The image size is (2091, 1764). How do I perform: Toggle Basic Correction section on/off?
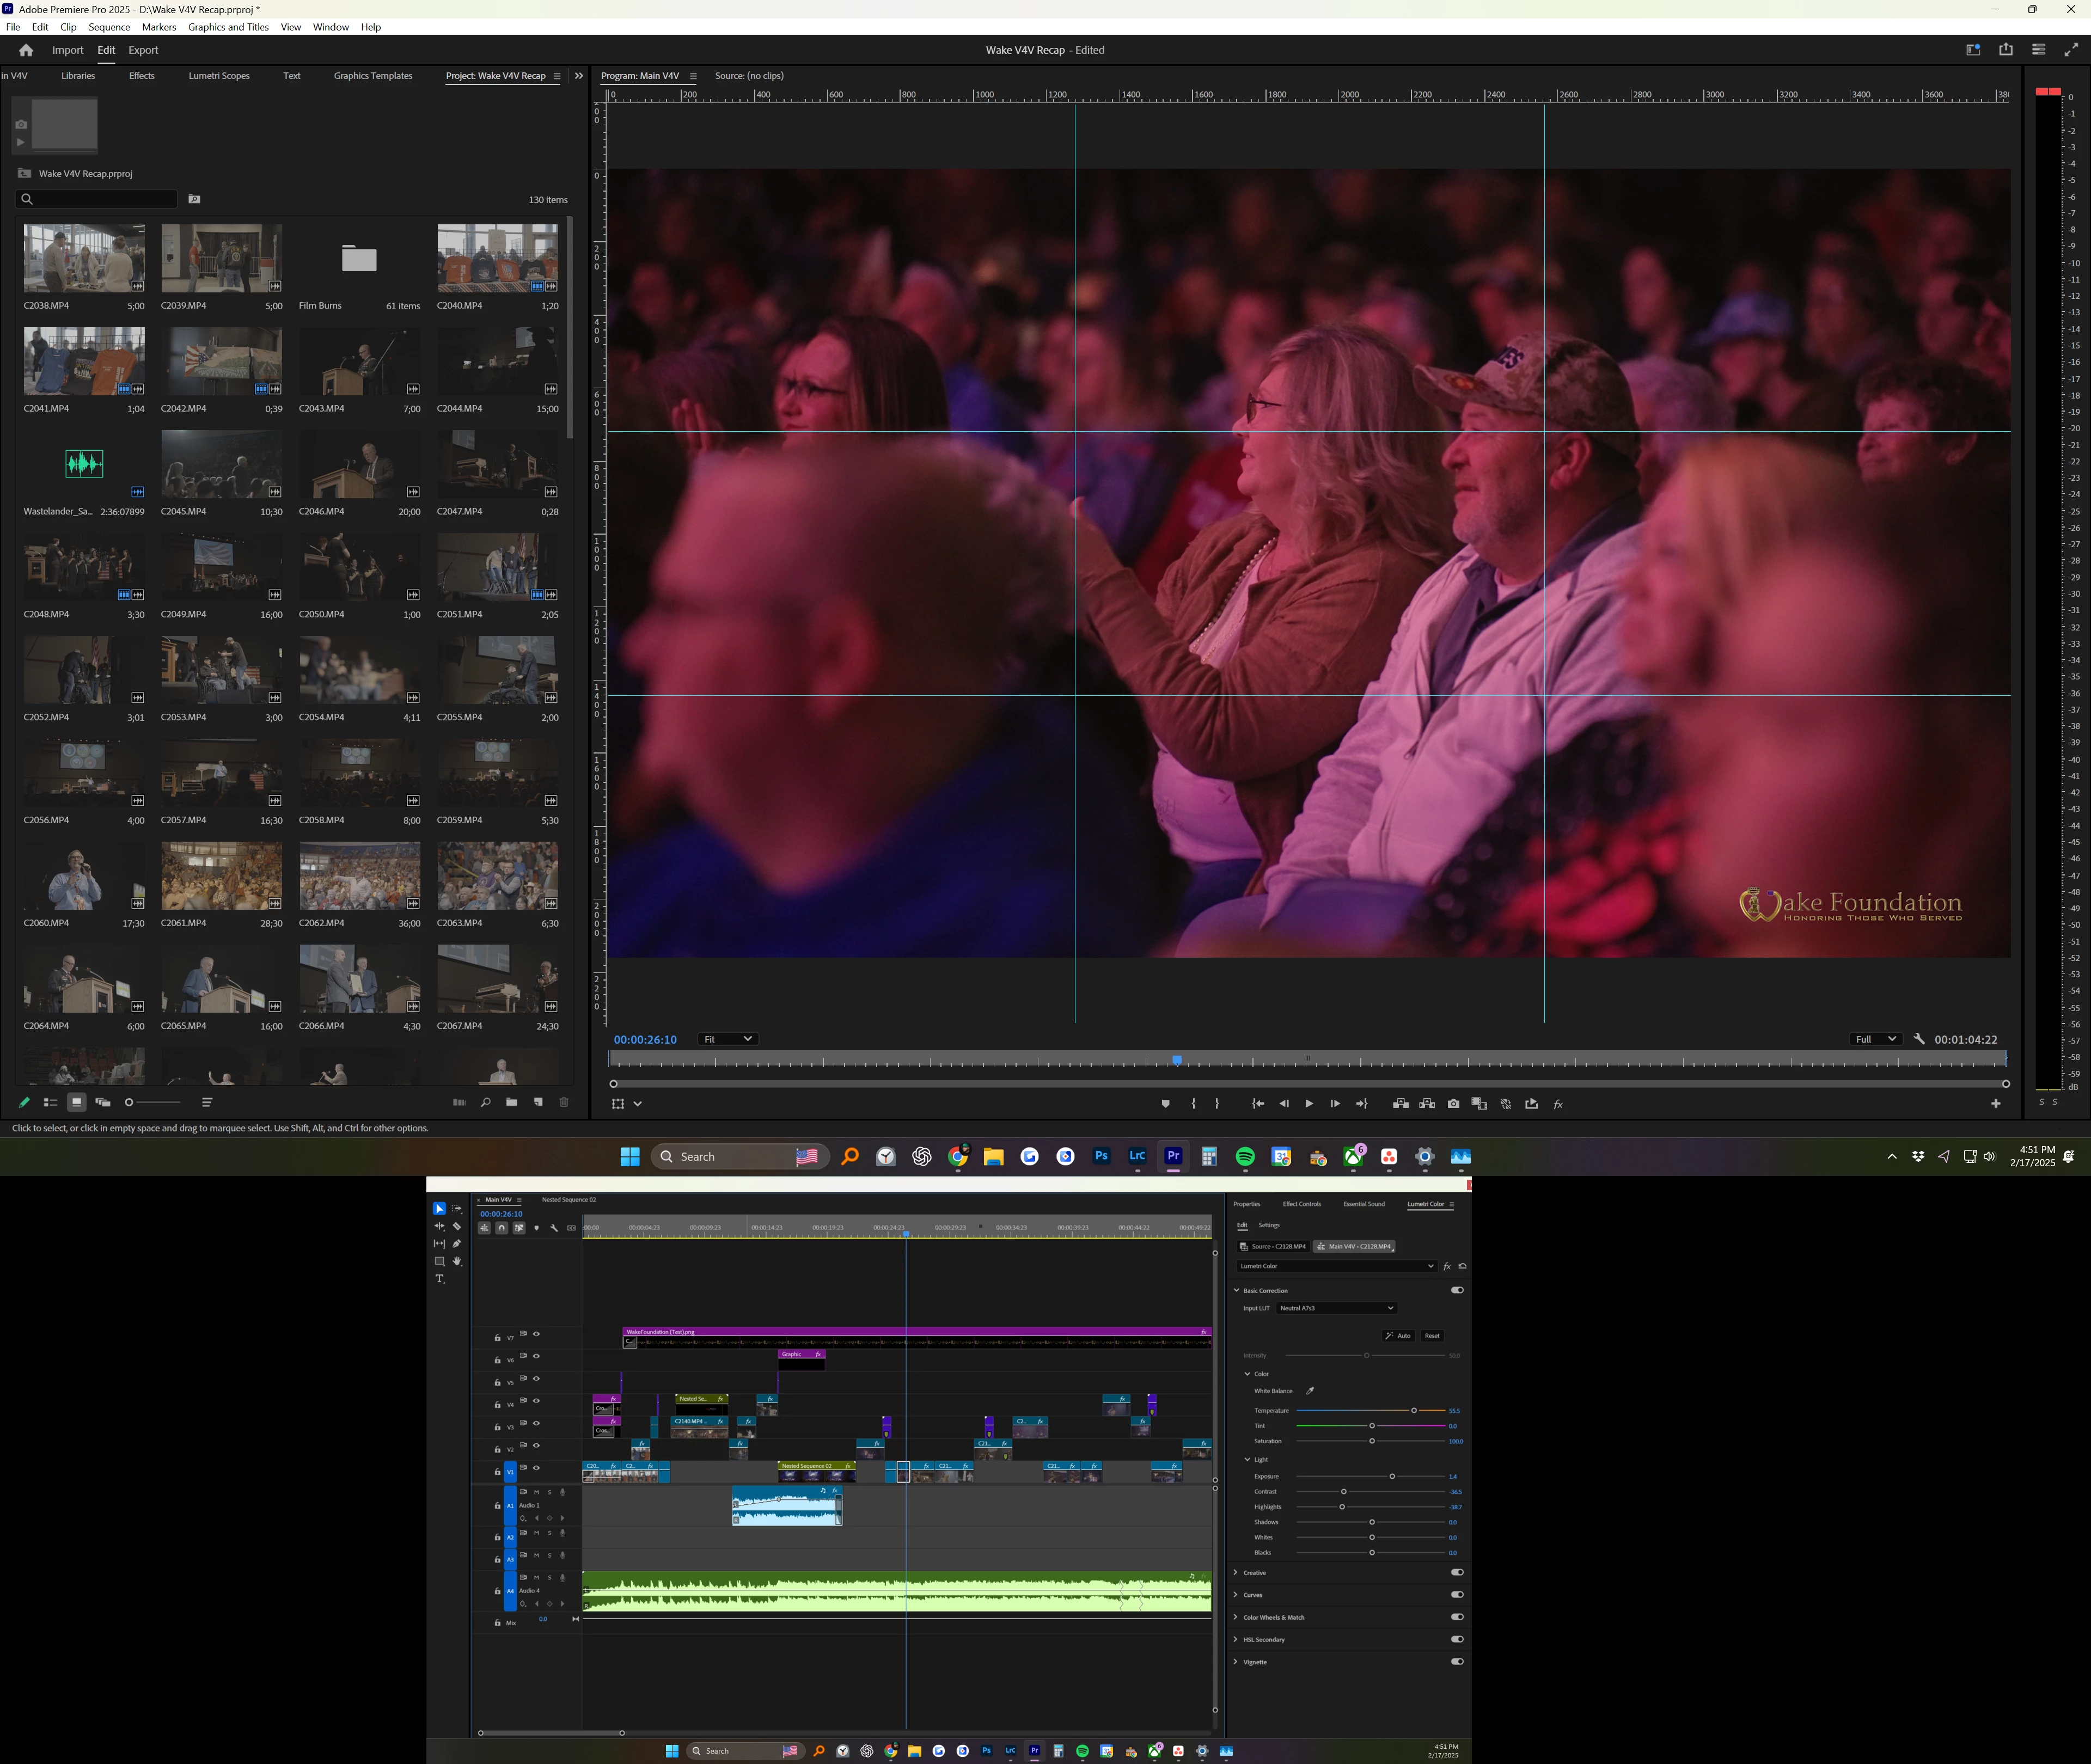(1457, 1290)
